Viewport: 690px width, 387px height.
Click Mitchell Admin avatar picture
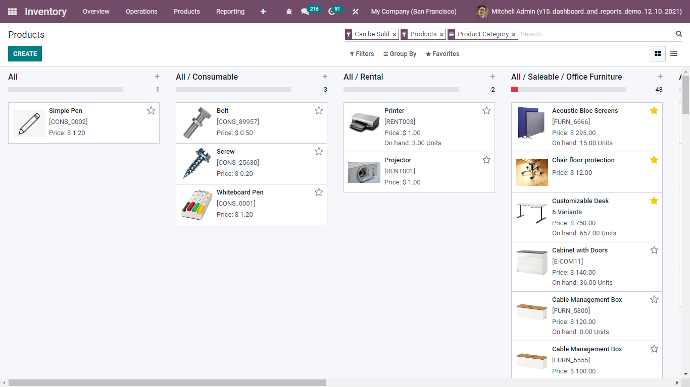[482, 12]
